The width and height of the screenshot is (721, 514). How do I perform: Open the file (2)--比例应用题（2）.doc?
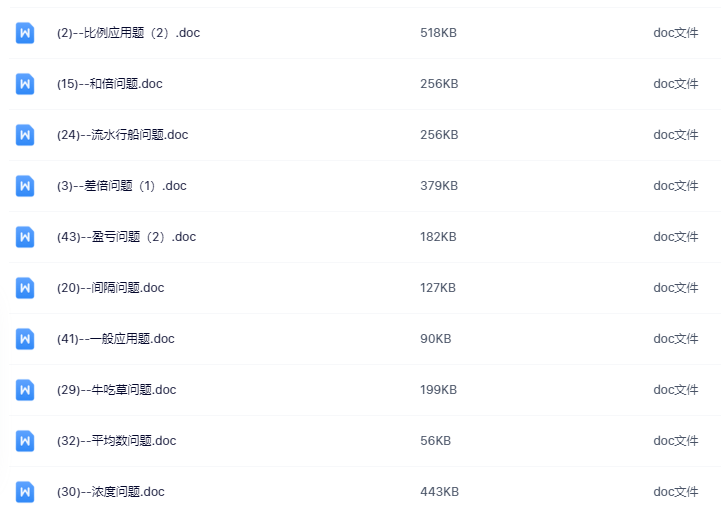point(128,33)
